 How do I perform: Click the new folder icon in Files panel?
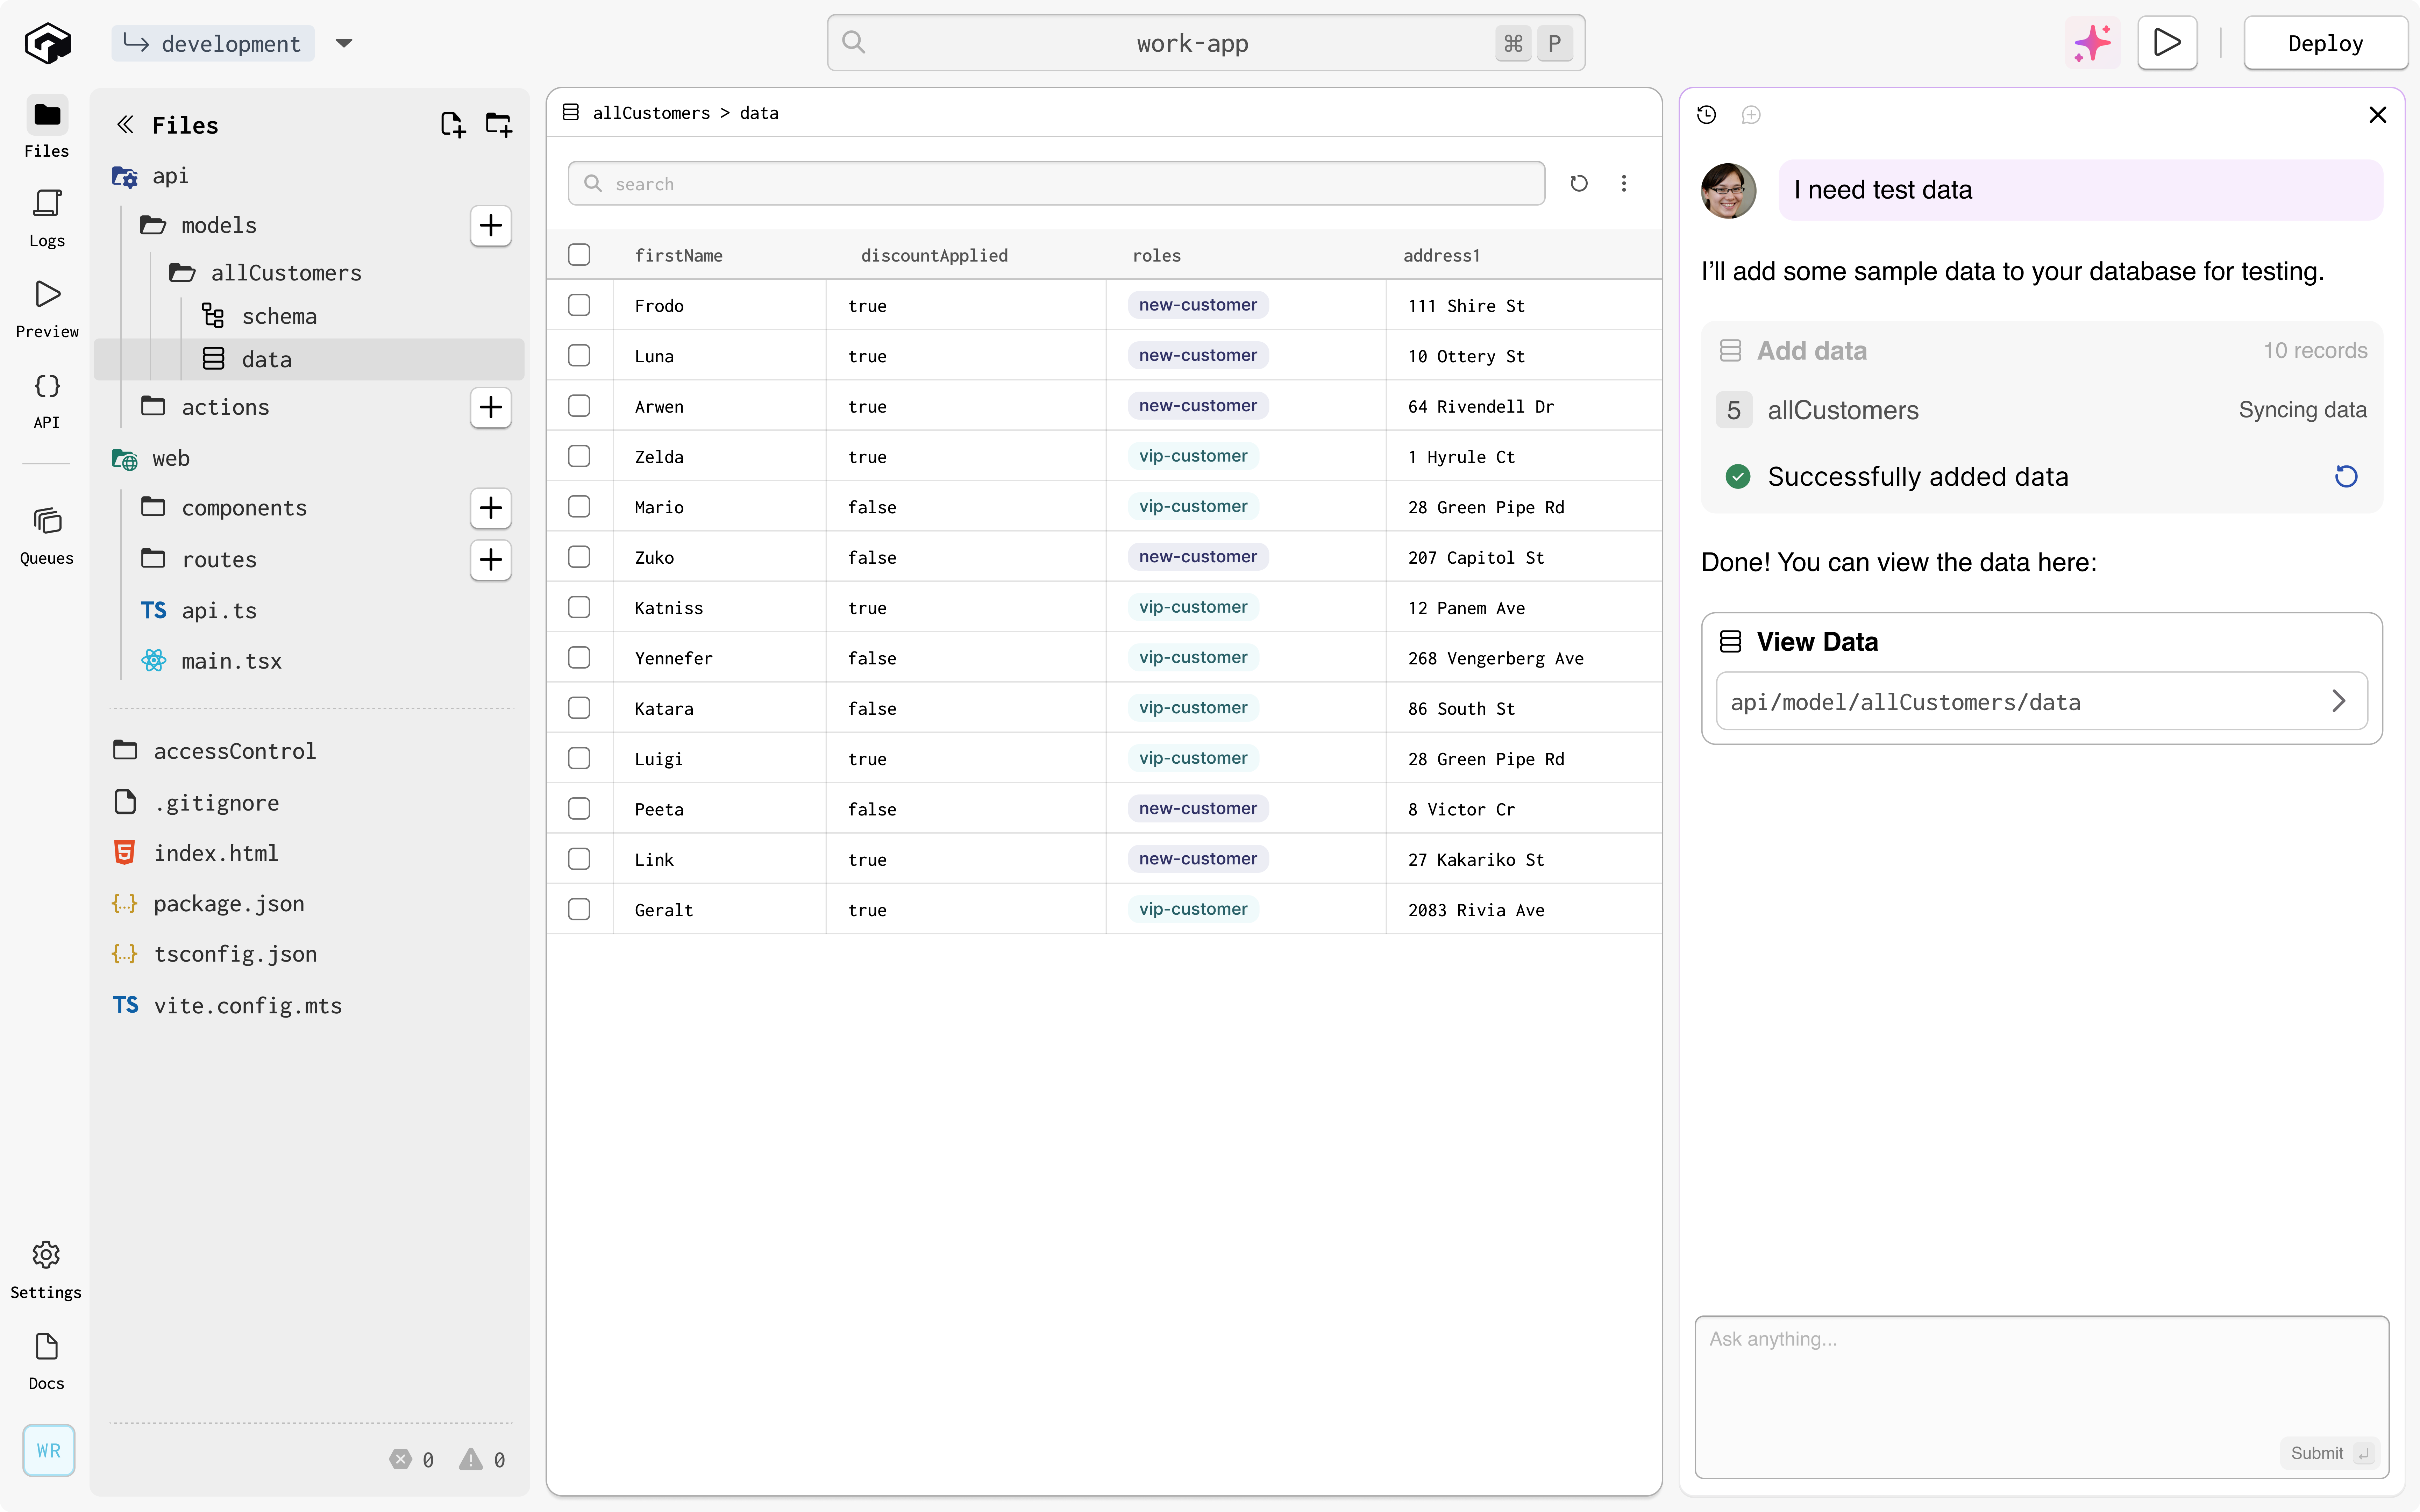pos(498,124)
